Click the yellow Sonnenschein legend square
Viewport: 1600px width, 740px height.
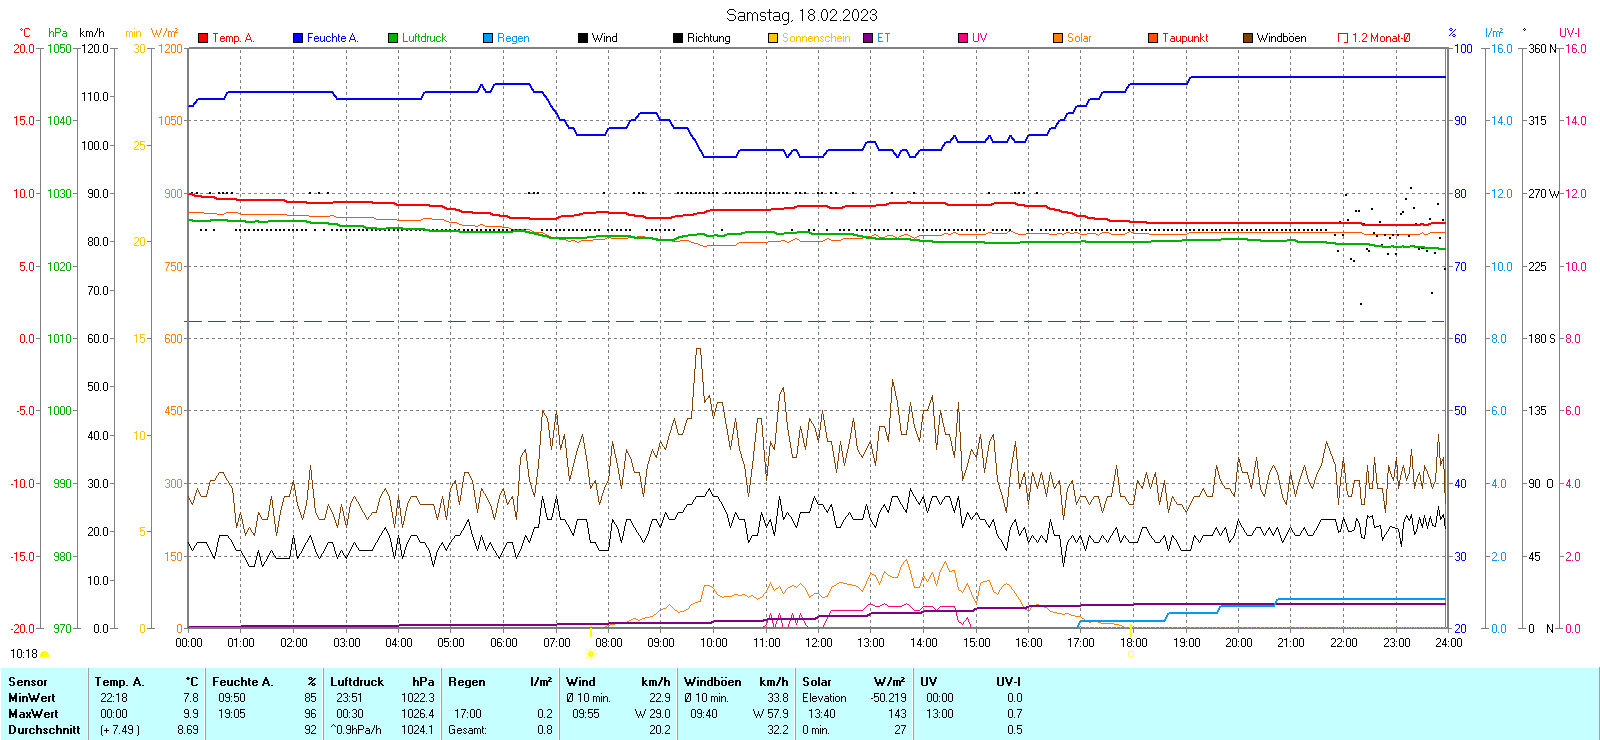click(773, 38)
